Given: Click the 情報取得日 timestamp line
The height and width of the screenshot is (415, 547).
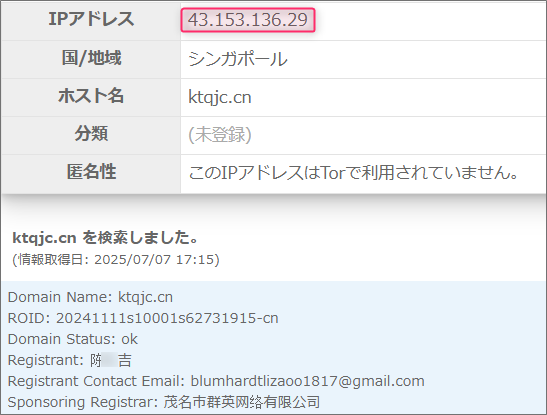Looking at the screenshot, I should pos(116,259).
